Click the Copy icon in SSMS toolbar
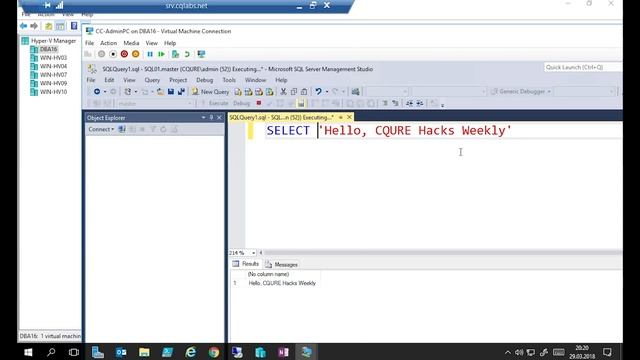Viewport: 640px width, 360px height. coord(293,91)
